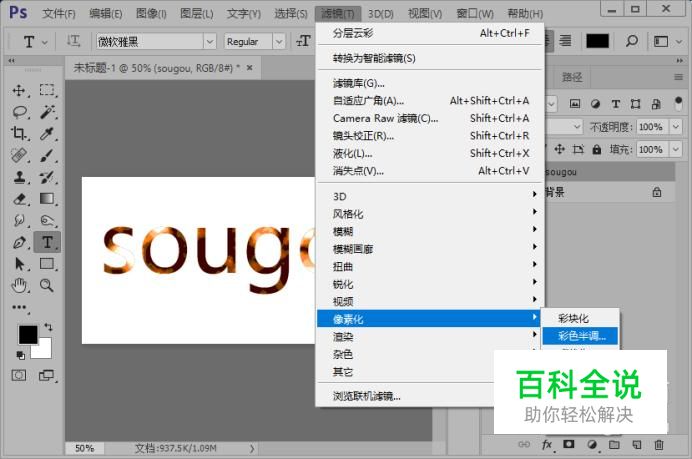Screen dimensions: 692x459
Task: Select the Eraser tool
Action: pos(19,199)
